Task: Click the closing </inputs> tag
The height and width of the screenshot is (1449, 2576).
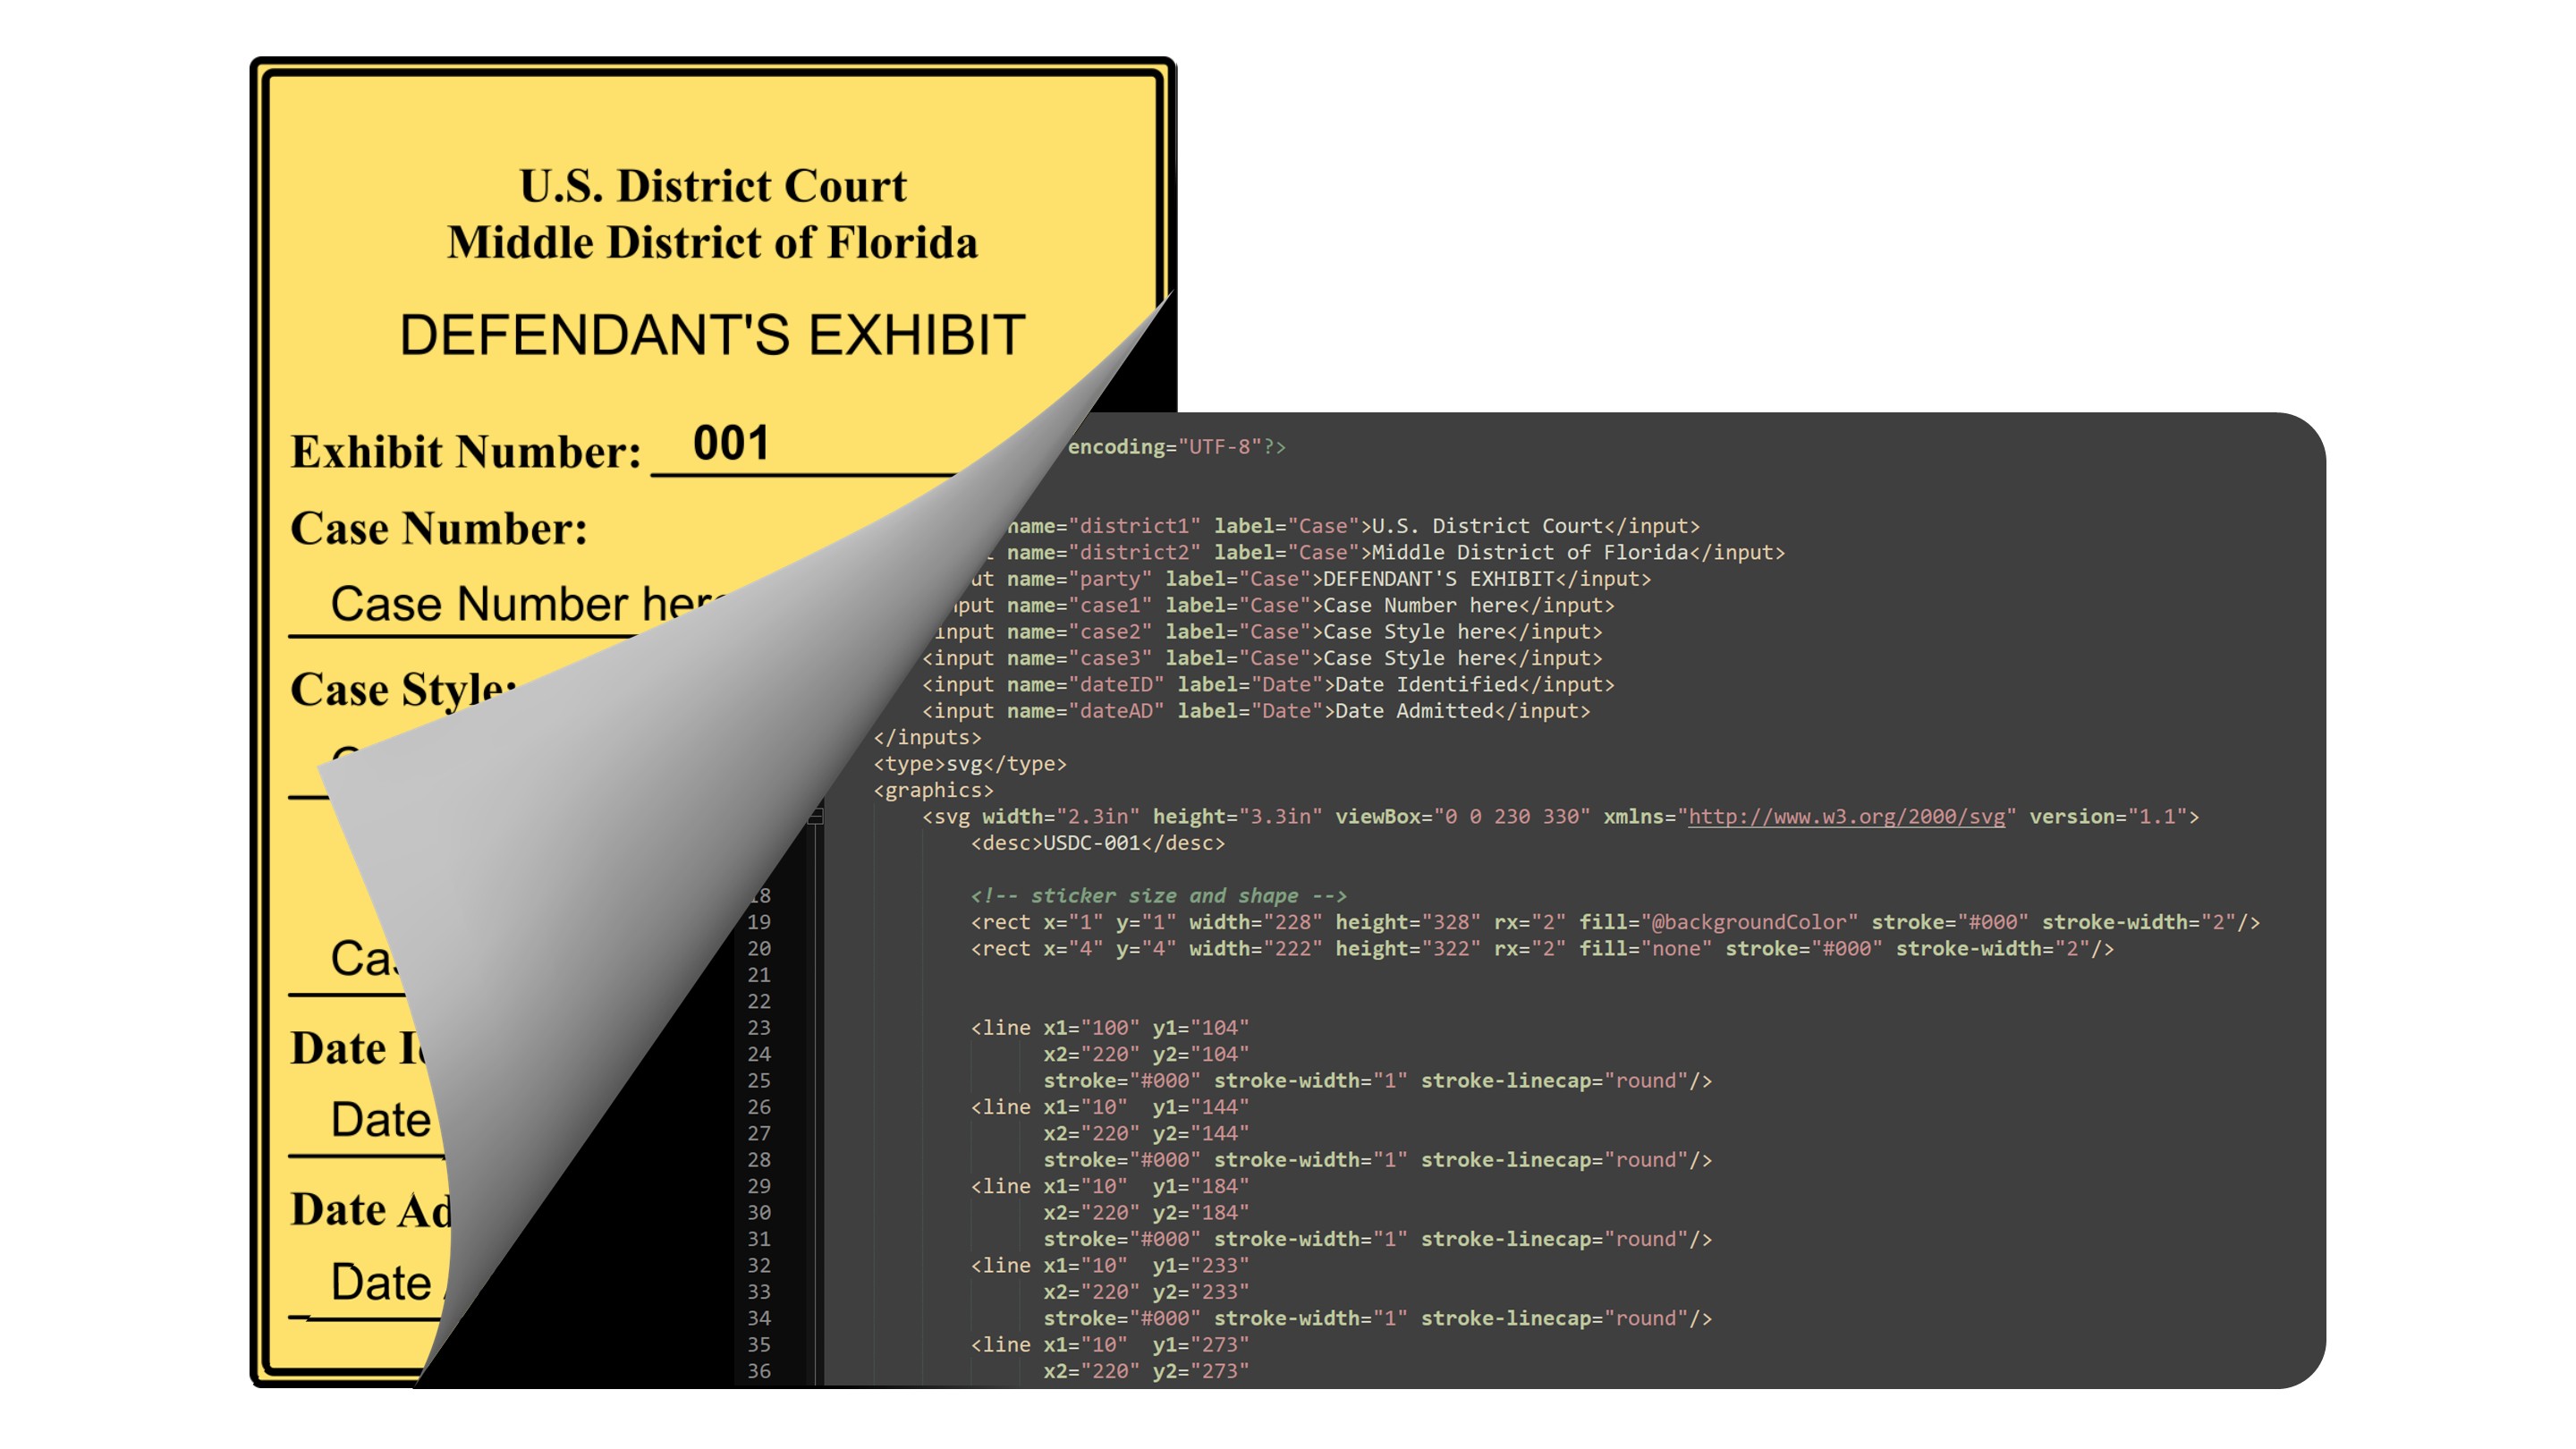Action: pyautogui.click(x=927, y=737)
